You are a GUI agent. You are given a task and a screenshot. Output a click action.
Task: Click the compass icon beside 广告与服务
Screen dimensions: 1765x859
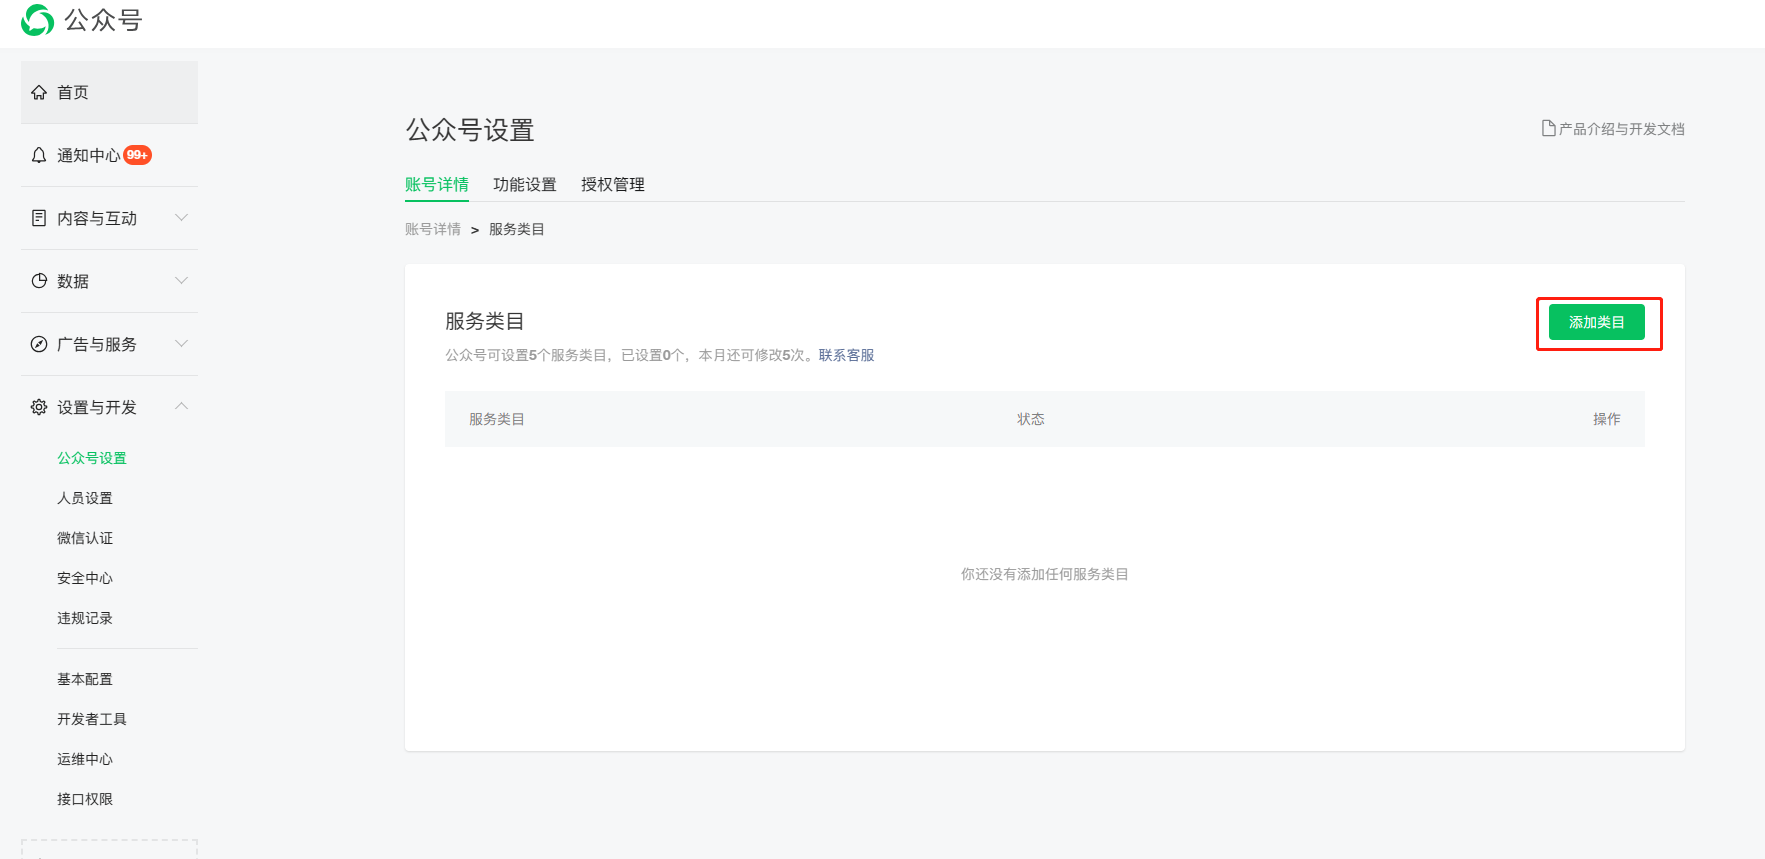pyautogui.click(x=39, y=344)
